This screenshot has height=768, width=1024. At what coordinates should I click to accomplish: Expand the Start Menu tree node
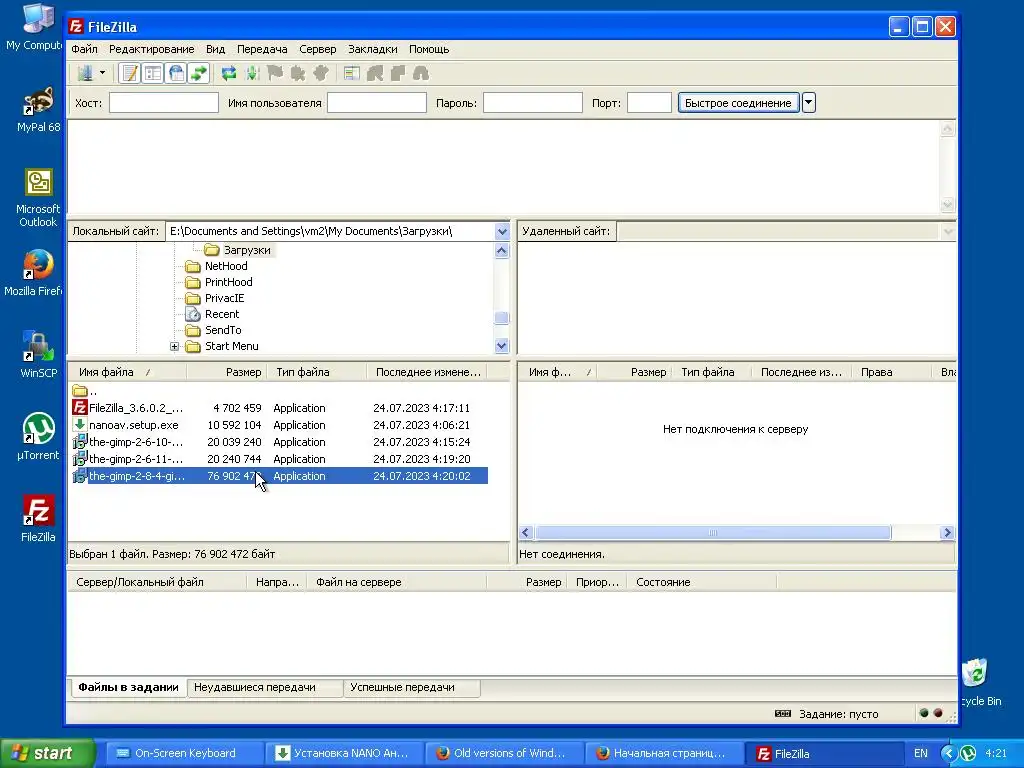[174, 346]
